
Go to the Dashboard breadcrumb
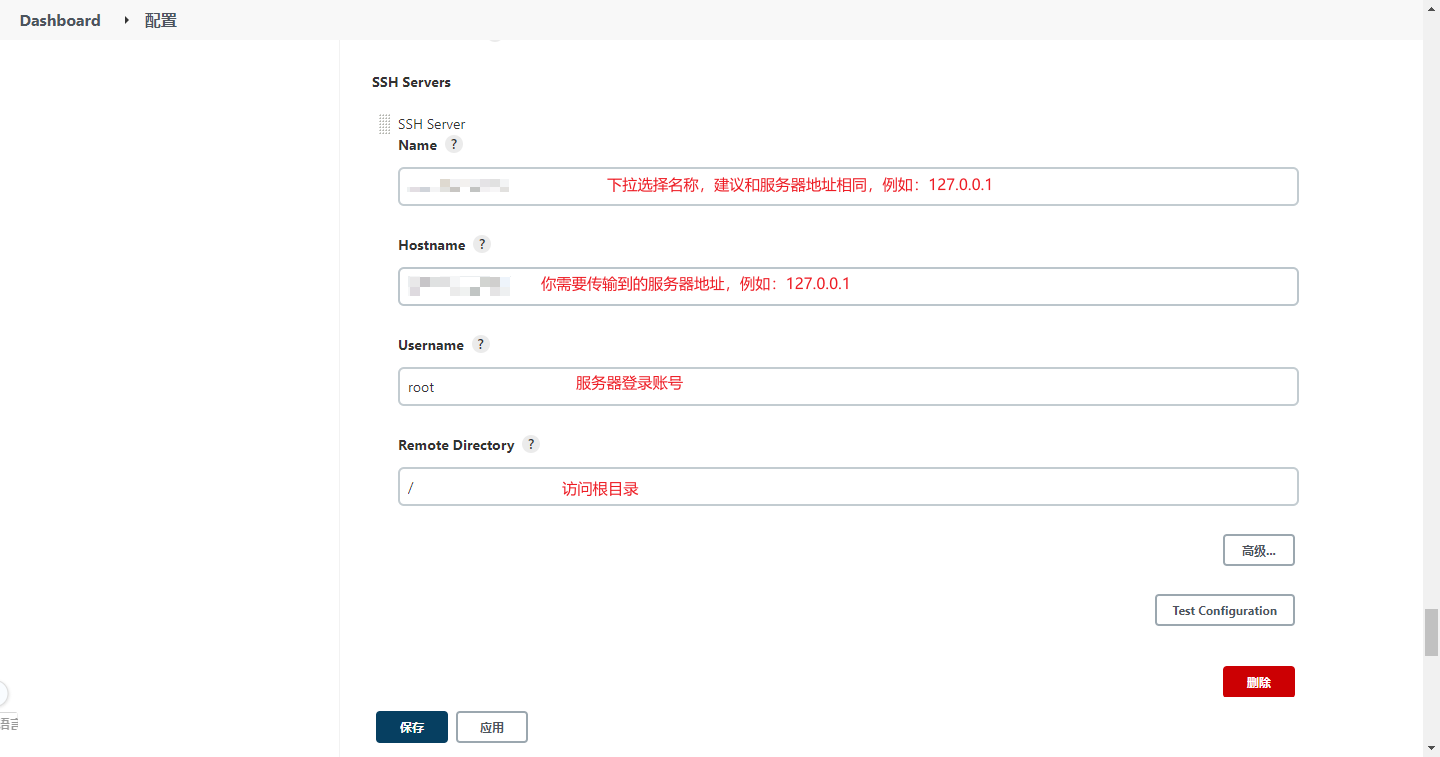[x=60, y=20]
